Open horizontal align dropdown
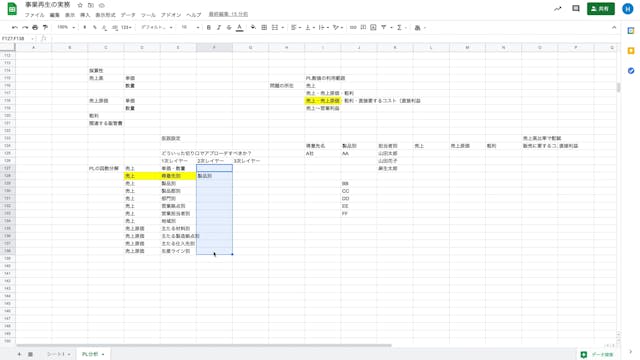This screenshot has height=360, width=640. (x=296, y=27)
